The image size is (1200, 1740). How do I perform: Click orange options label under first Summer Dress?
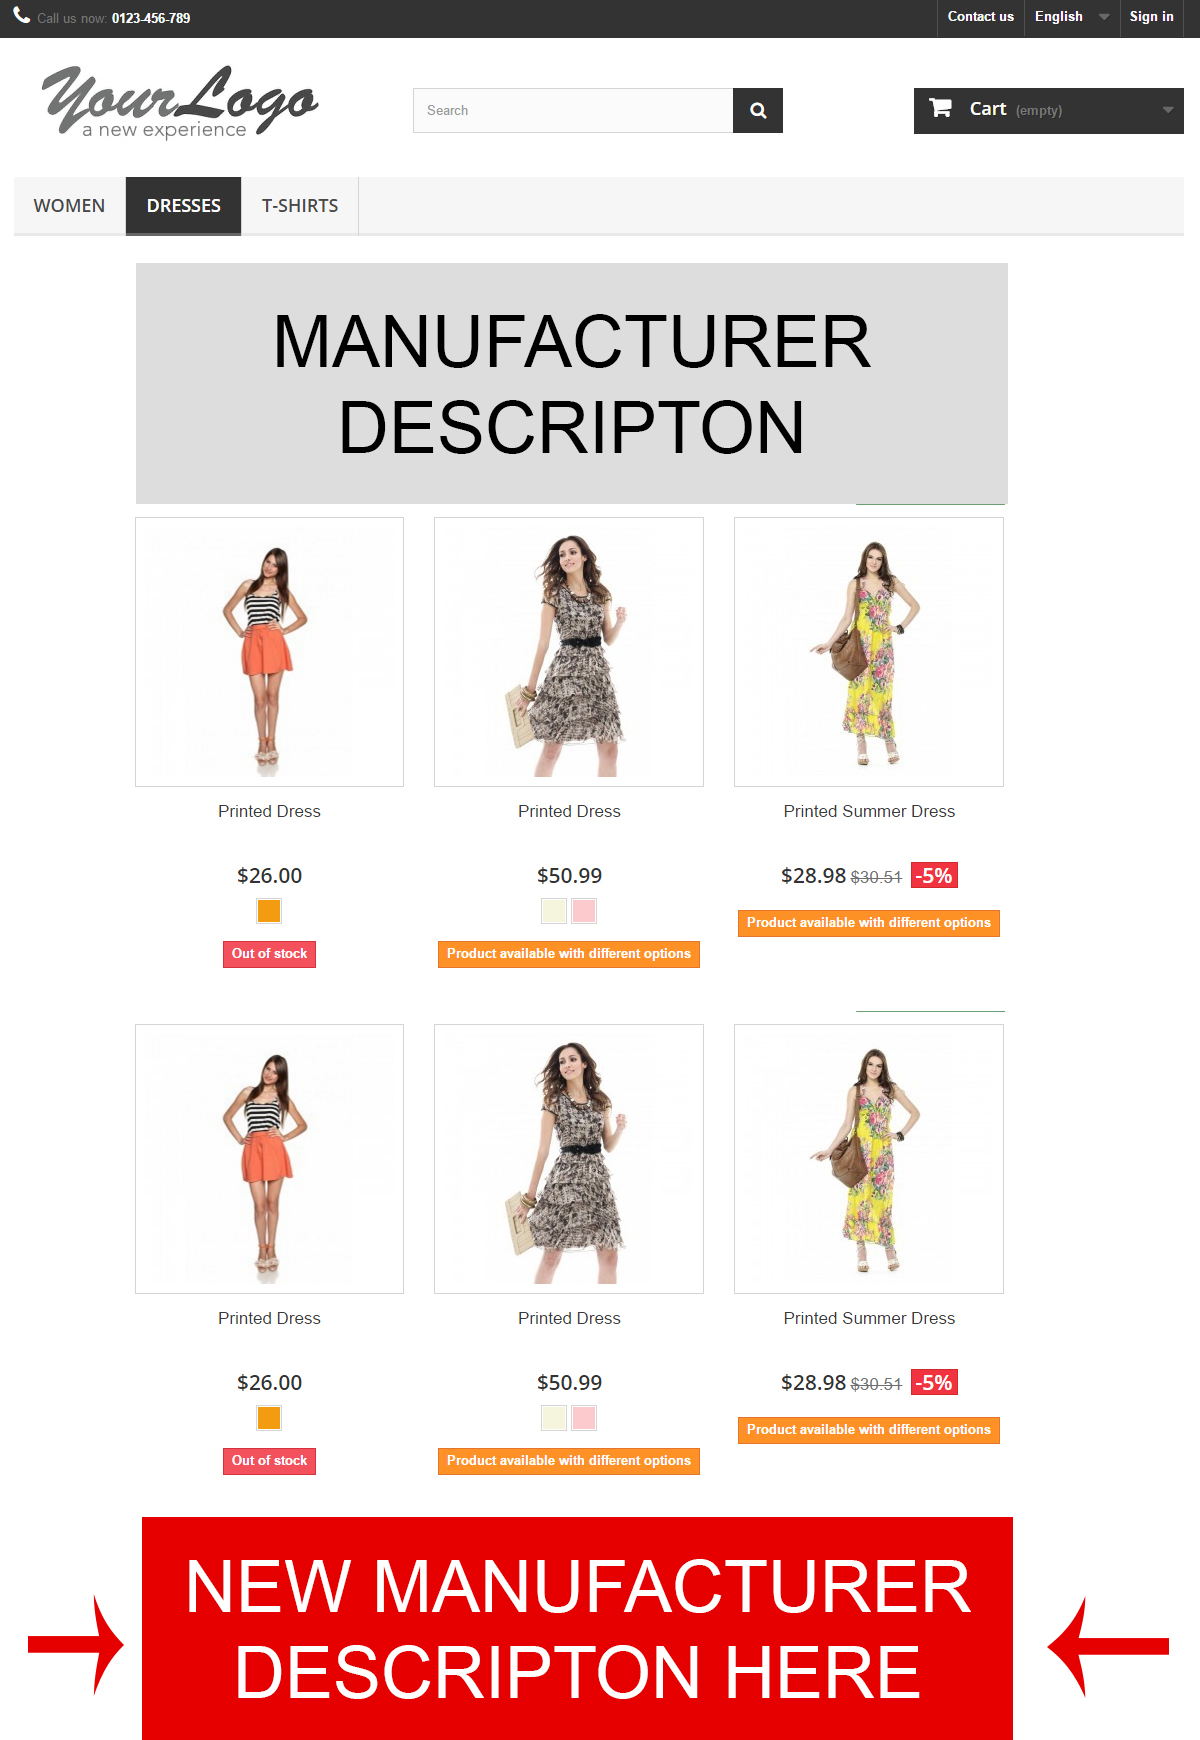[869, 923]
